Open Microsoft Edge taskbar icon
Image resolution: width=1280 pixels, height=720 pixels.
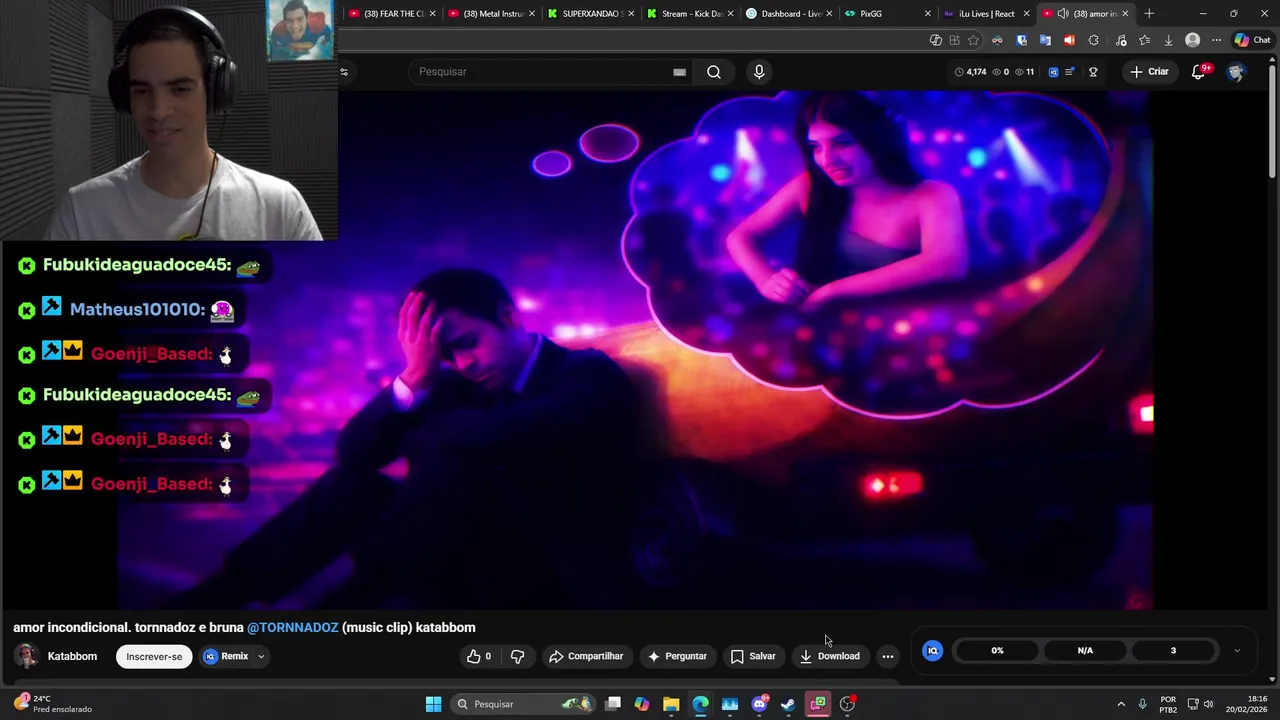[x=700, y=704]
